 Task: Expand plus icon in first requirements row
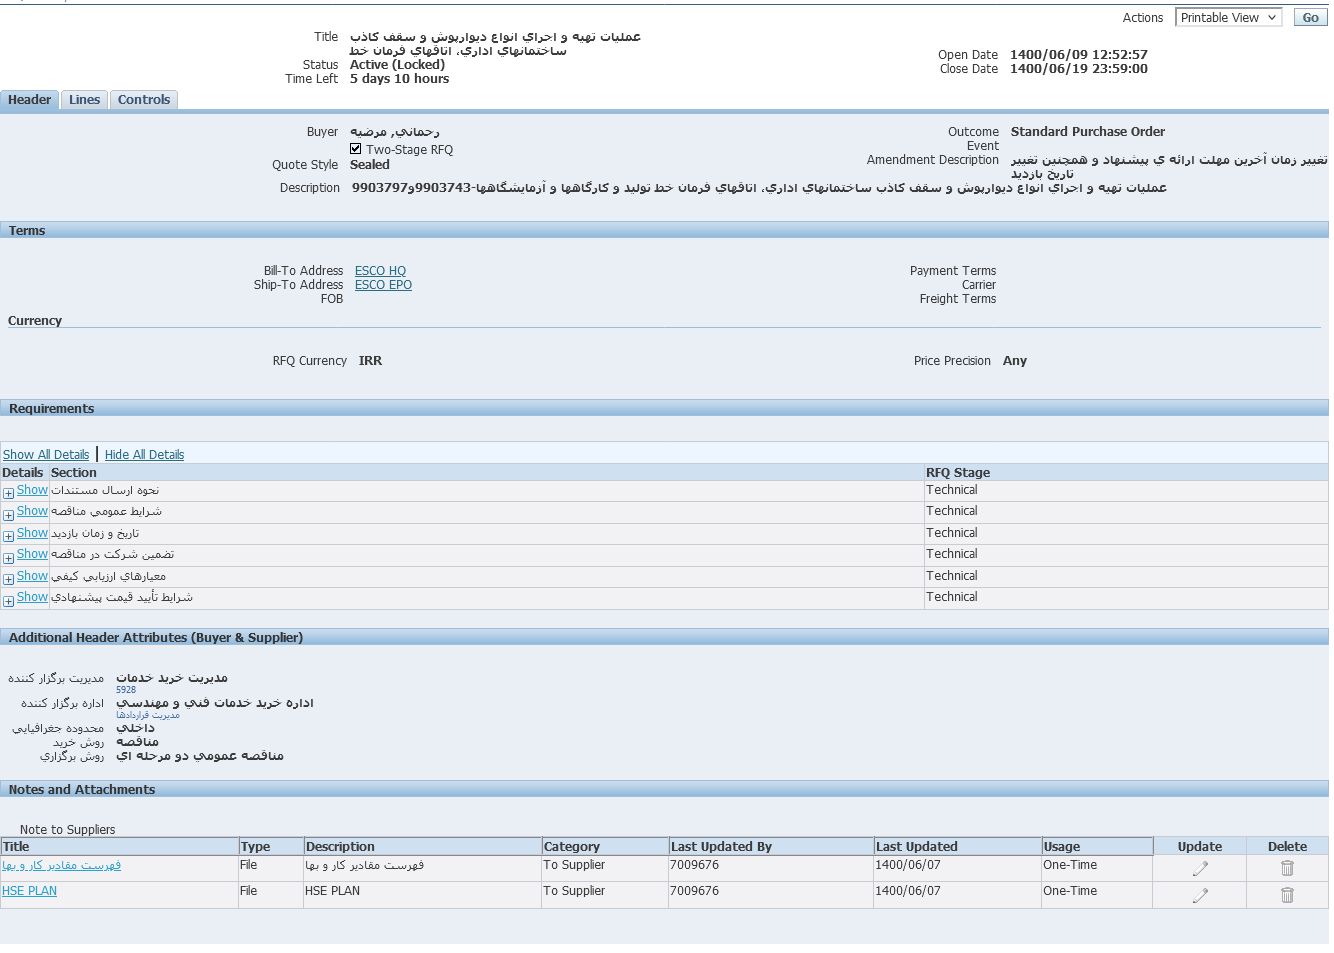coord(8,493)
